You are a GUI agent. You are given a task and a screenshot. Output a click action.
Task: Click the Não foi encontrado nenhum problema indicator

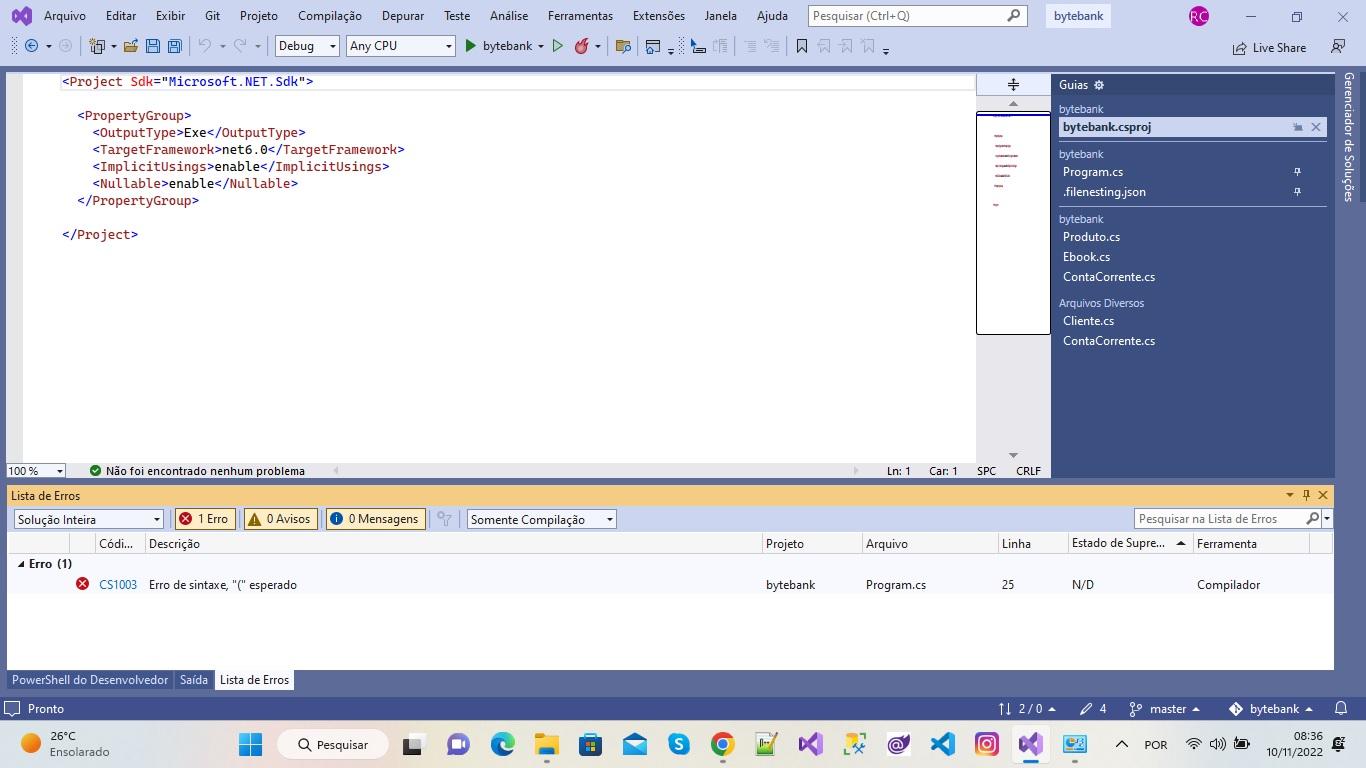click(x=197, y=471)
